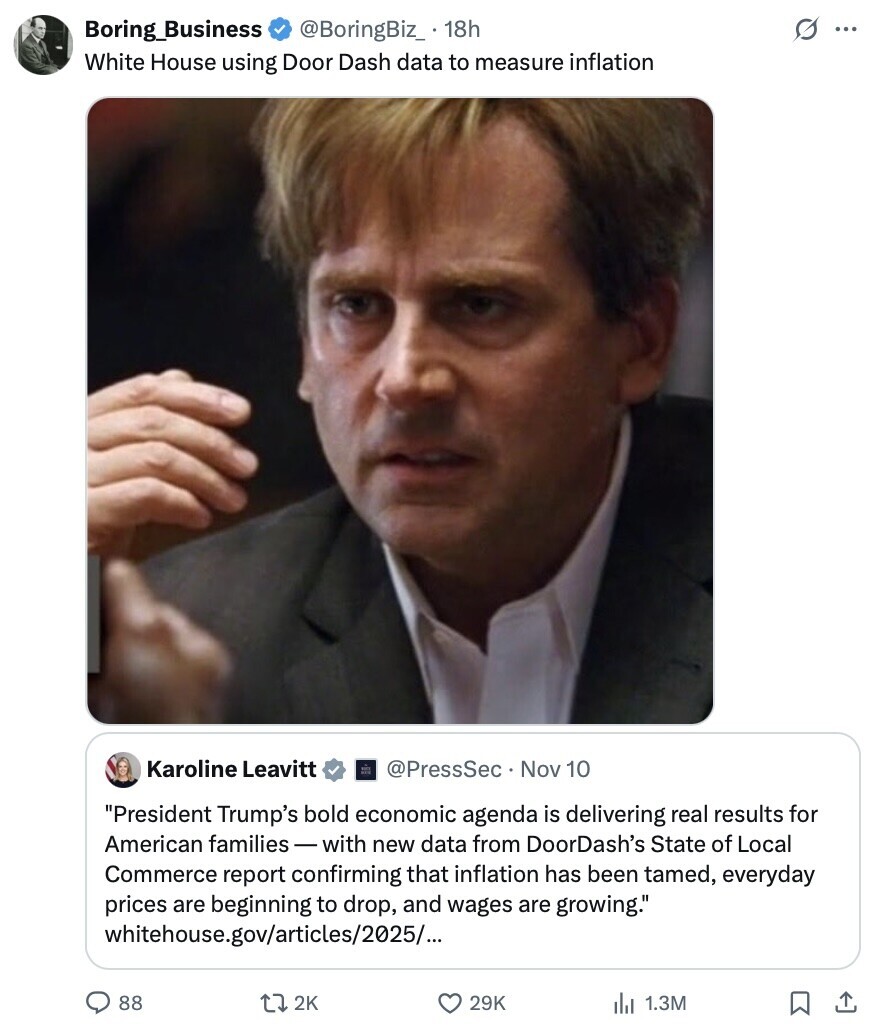
Task: Click the affiliation badge before @PressSec
Action: [x=365, y=769]
